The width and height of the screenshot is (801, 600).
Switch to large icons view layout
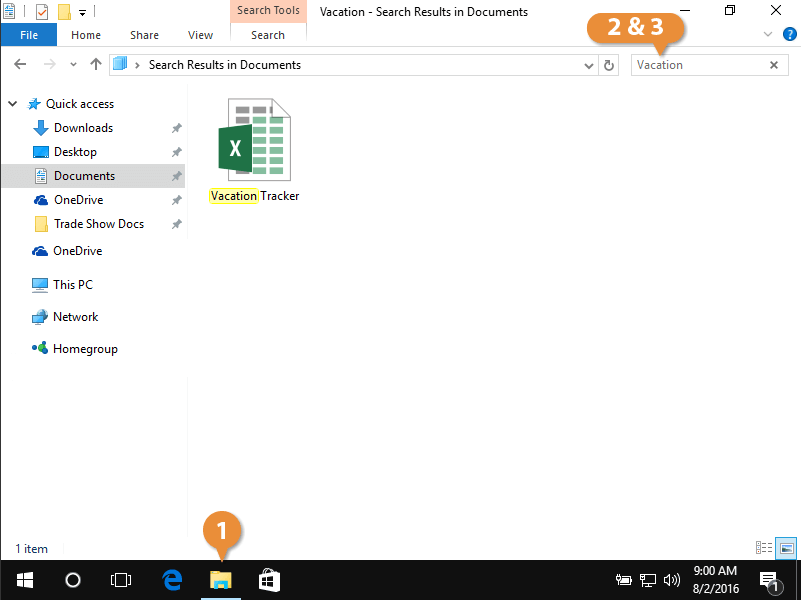(x=786, y=548)
